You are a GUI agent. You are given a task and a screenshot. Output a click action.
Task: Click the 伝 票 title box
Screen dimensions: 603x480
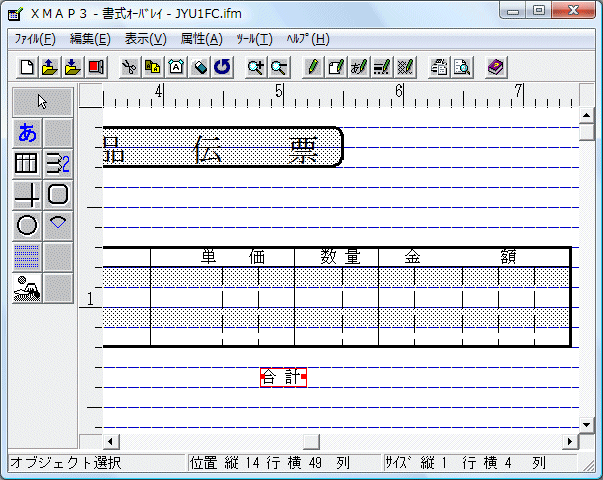[223, 147]
